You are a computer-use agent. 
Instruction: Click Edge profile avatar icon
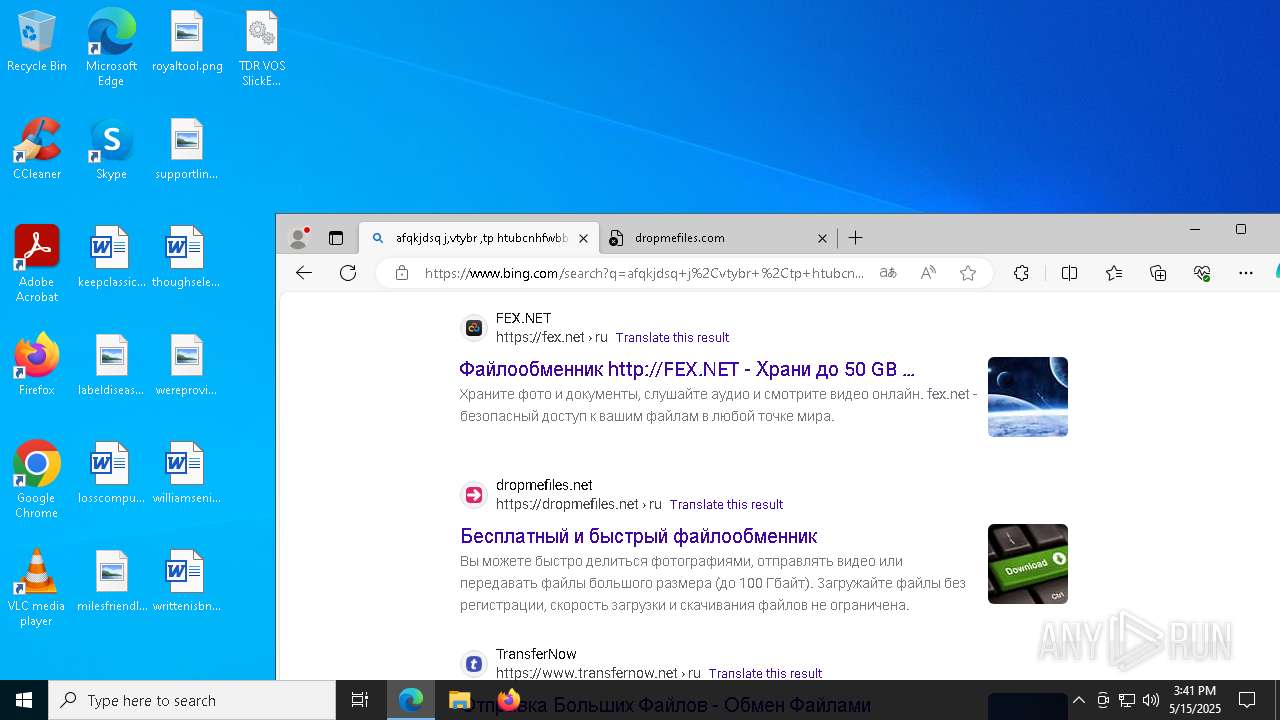click(298, 238)
